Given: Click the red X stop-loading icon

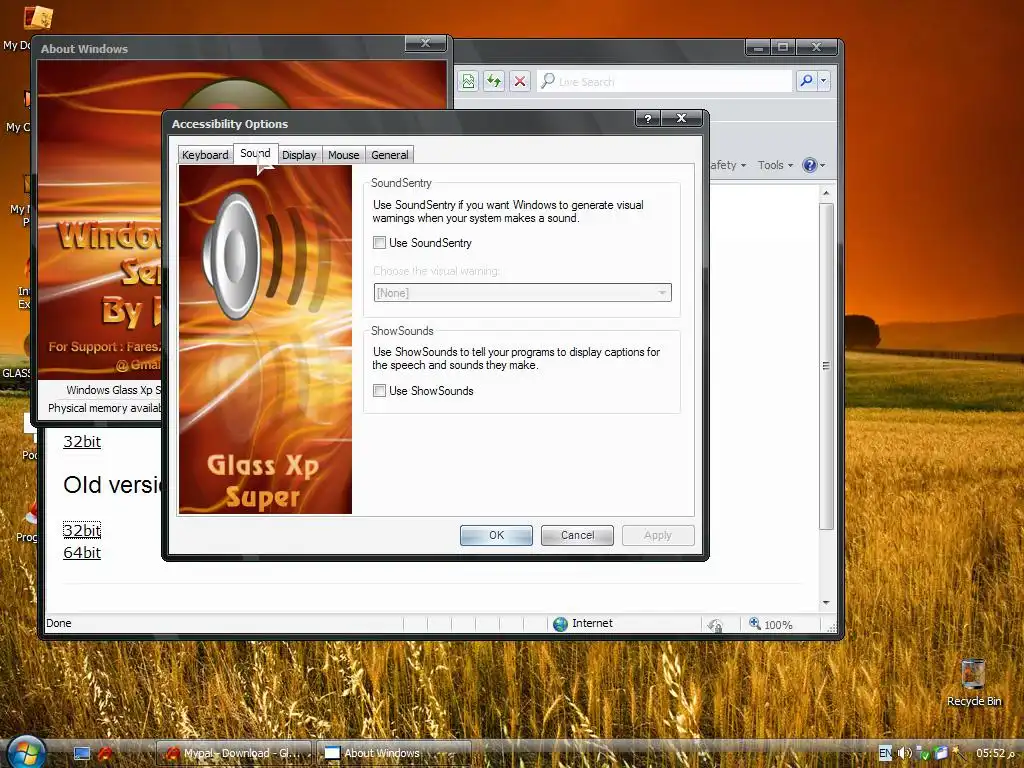Looking at the screenshot, I should (x=520, y=81).
